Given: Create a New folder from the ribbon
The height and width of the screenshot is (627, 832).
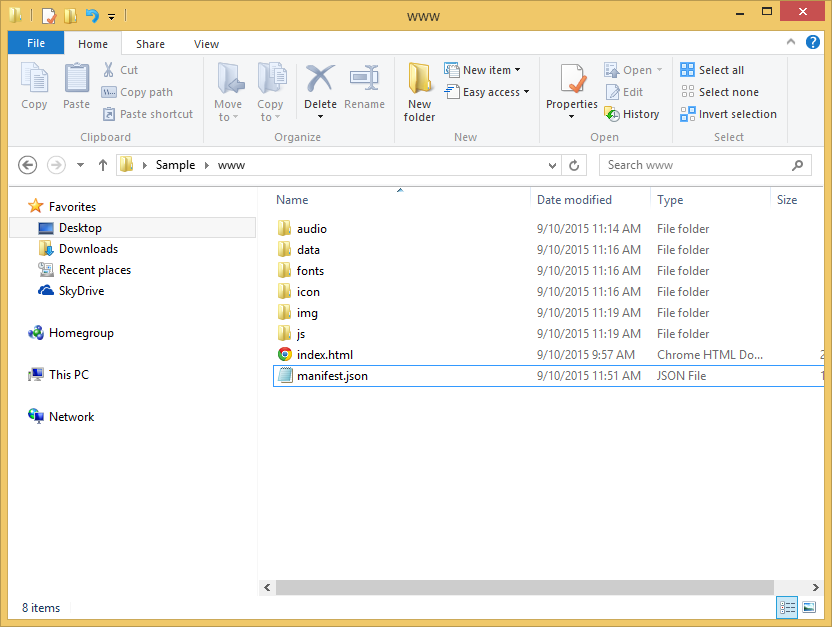Looking at the screenshot, I should [x=419, y=92].
